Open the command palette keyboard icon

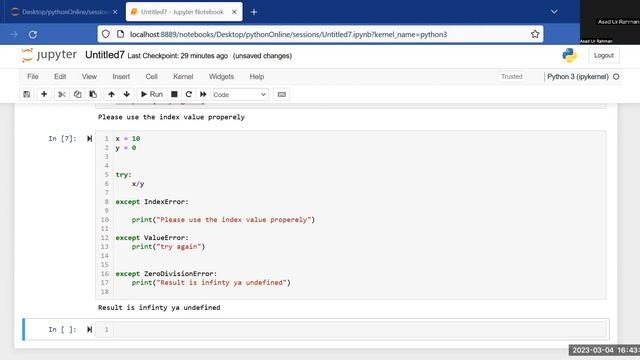coord(282,94)
